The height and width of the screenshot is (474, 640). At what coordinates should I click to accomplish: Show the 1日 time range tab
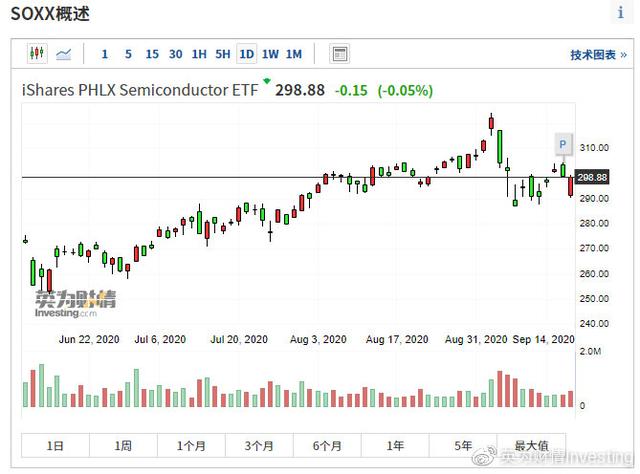[x=56, y=445]
